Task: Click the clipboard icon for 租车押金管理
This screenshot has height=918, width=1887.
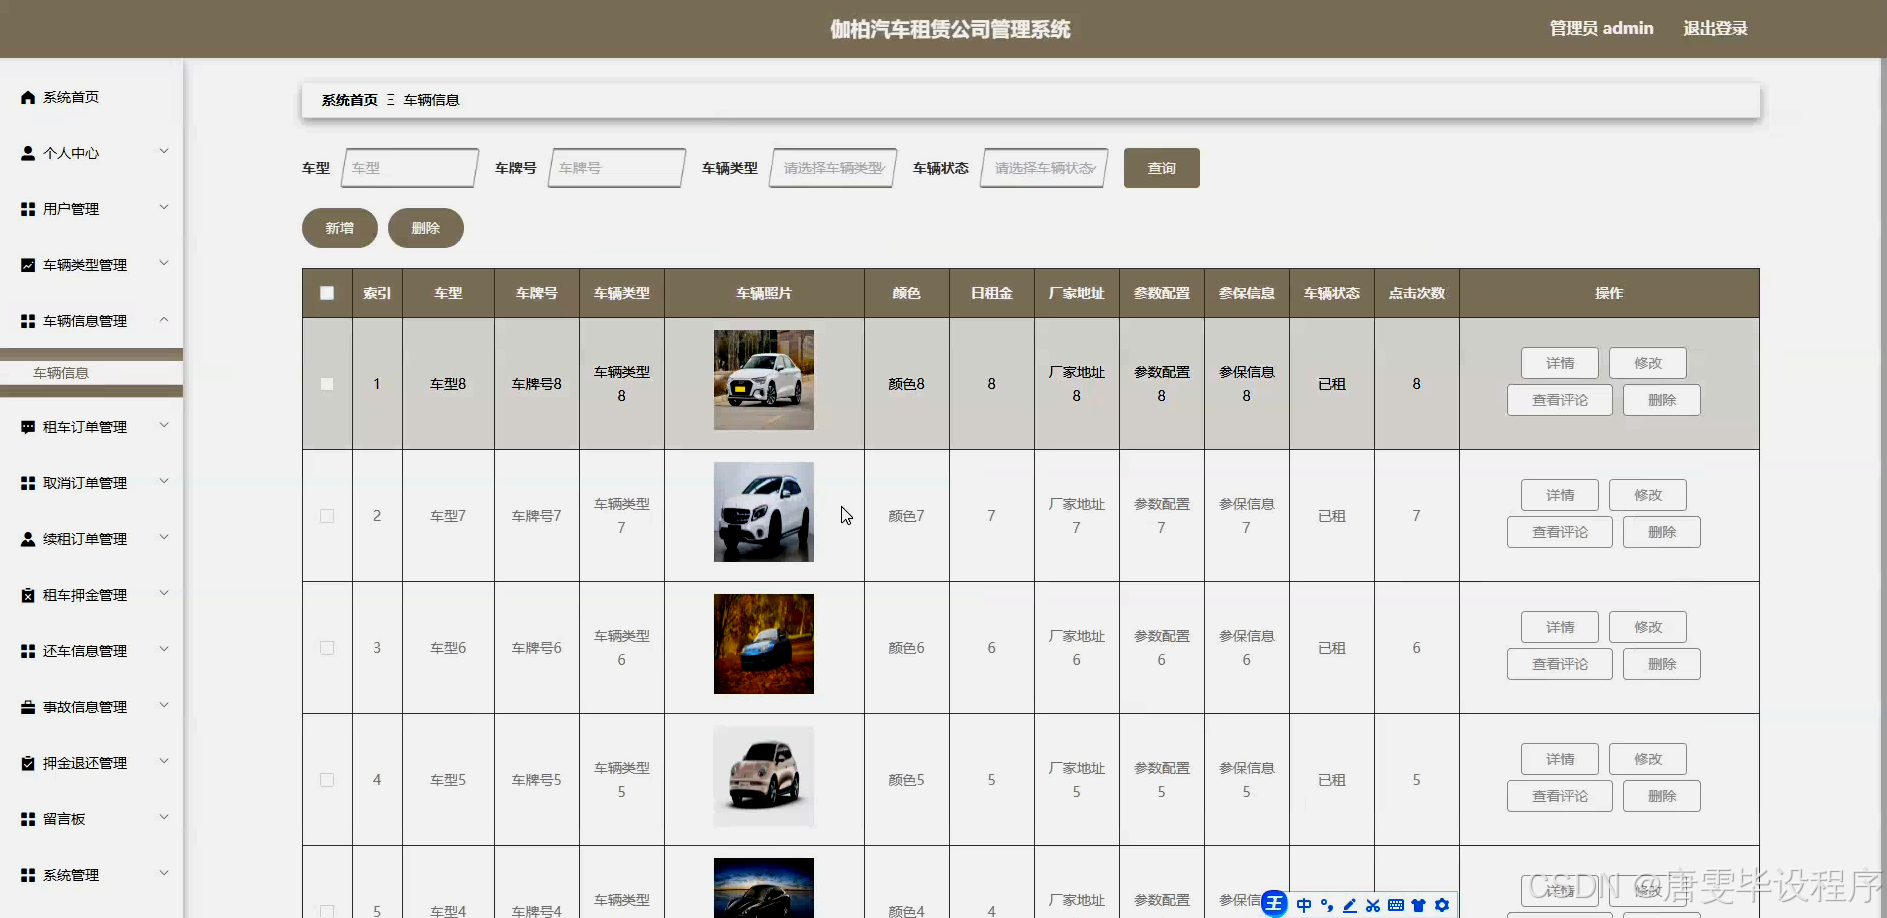Action: (28, 595)
